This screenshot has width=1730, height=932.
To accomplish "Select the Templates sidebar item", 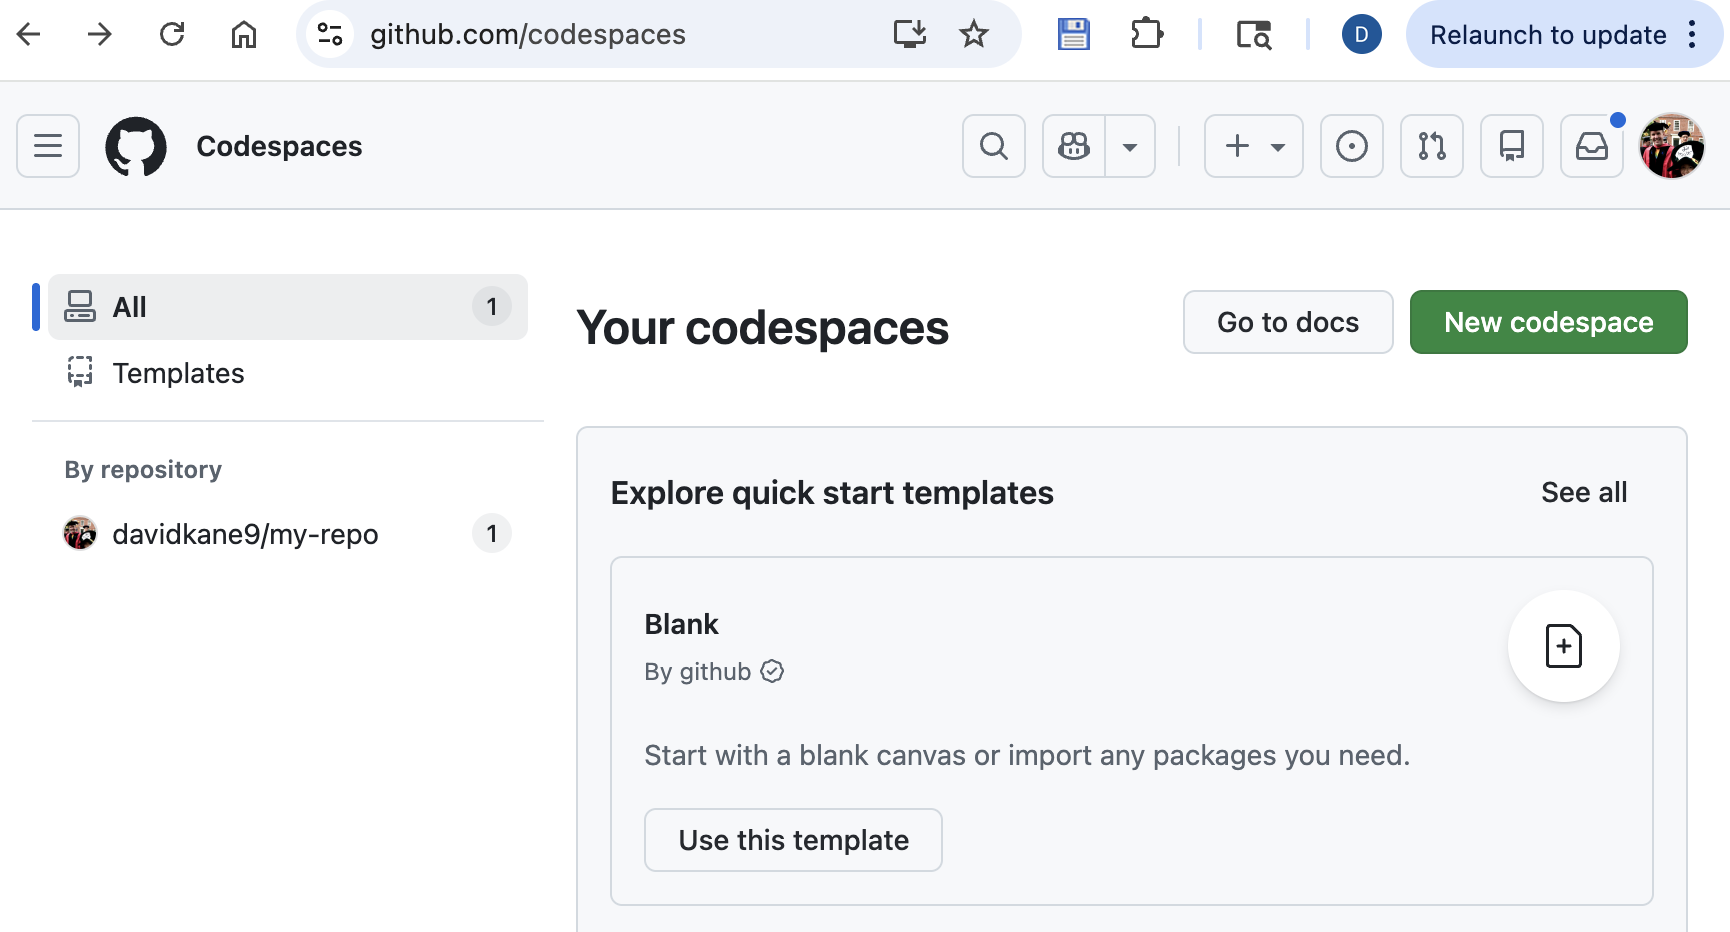I will [x=178, y=373].
